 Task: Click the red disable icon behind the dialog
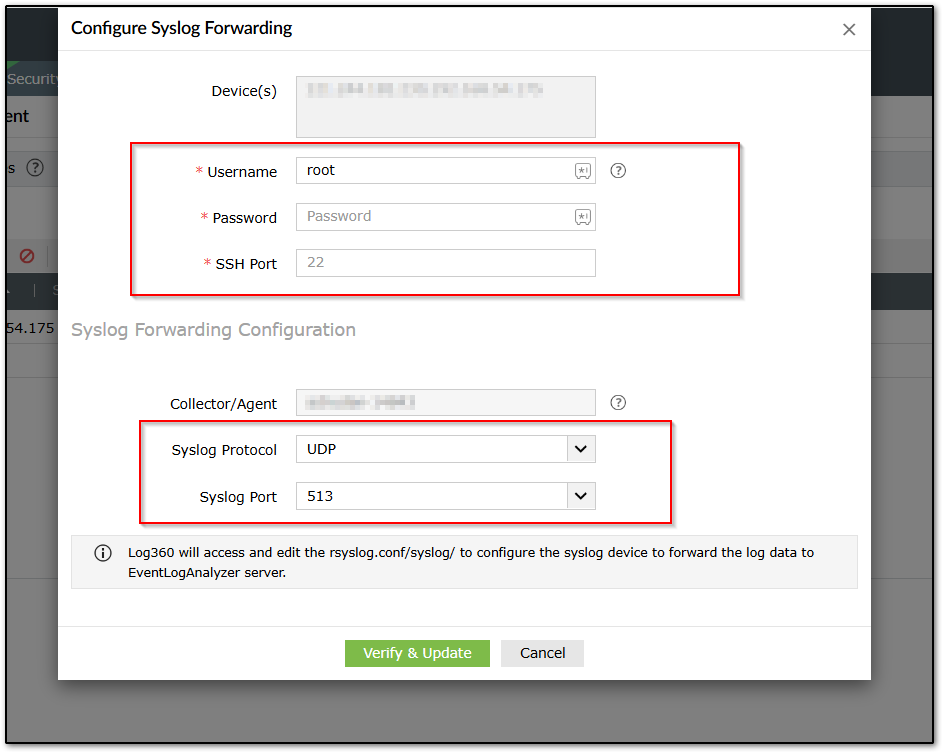click(x=27, y=256)
